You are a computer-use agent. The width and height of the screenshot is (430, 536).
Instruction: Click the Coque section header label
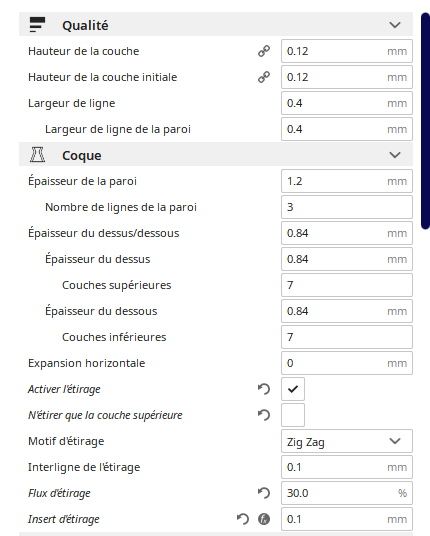click(x=82, y=156)
